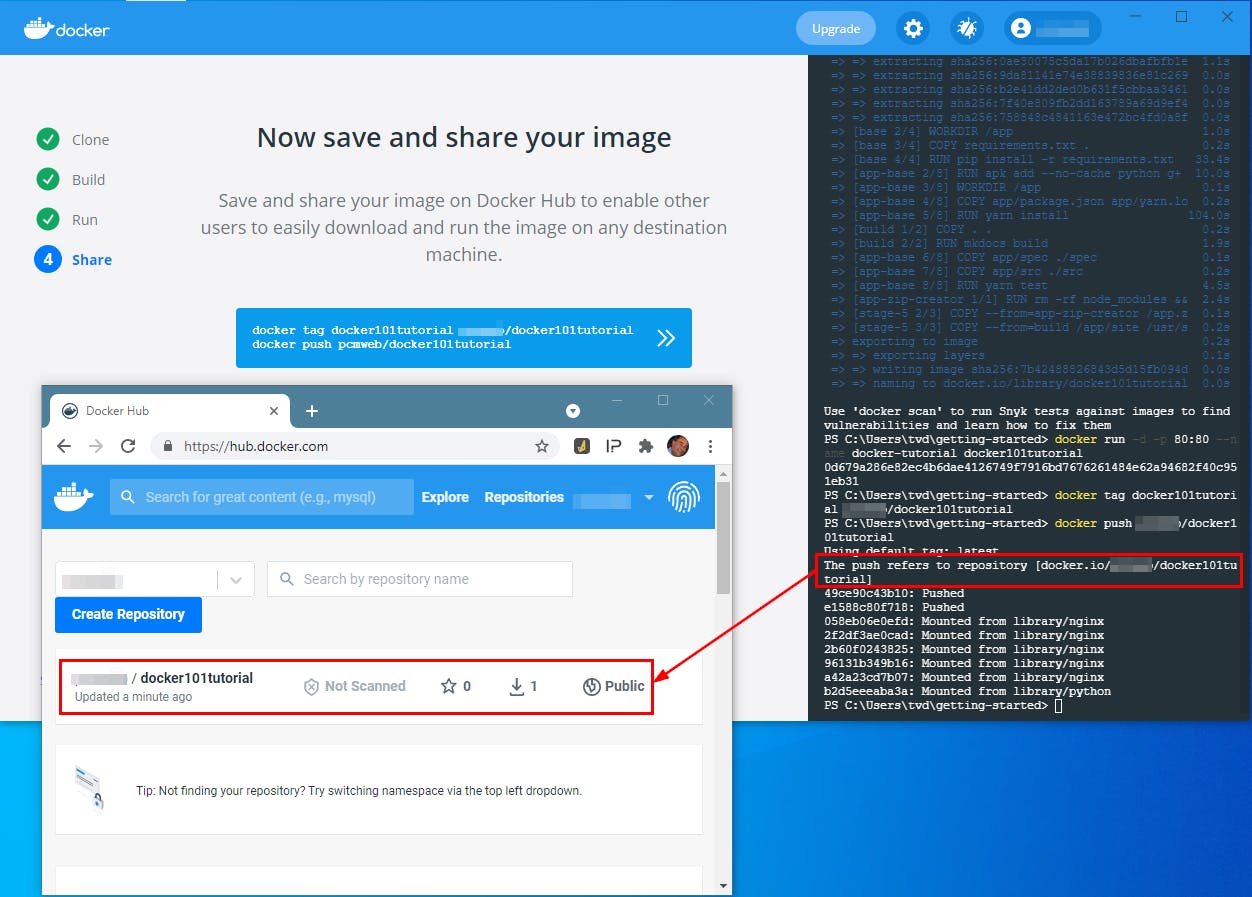1252x897 pixels.
Task: Reload the Docker Hub page
Action: (128, 446)
